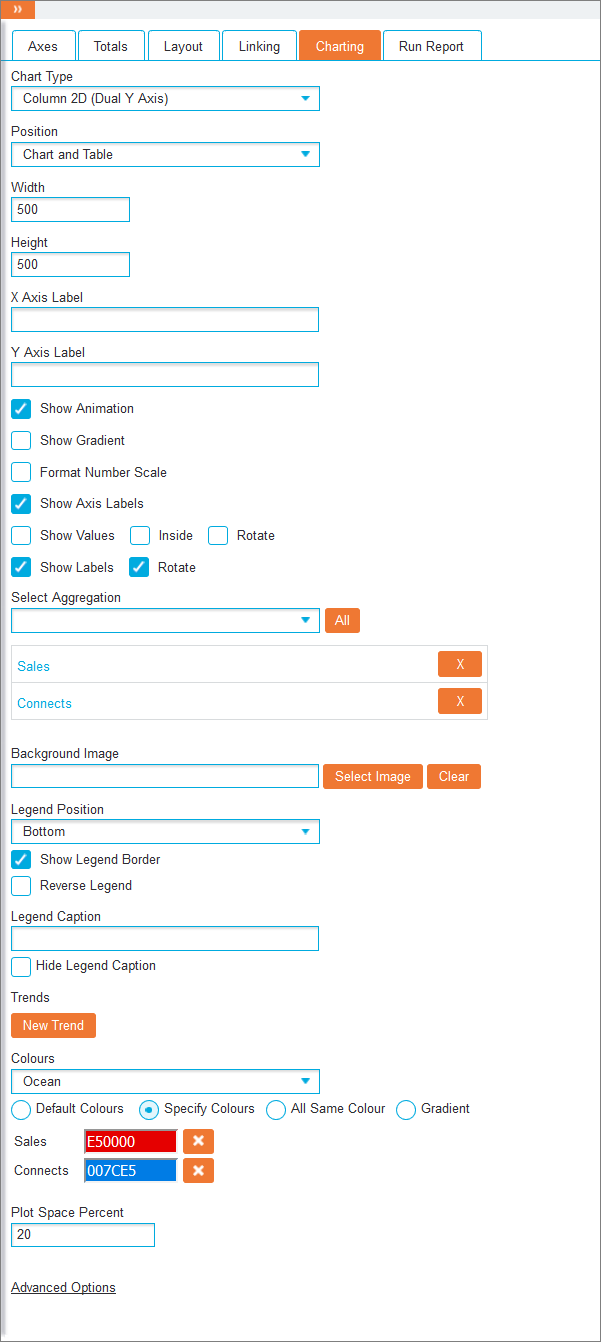
Task: Expand the Legend Position dropdown
Action: (x=165, y=832)
